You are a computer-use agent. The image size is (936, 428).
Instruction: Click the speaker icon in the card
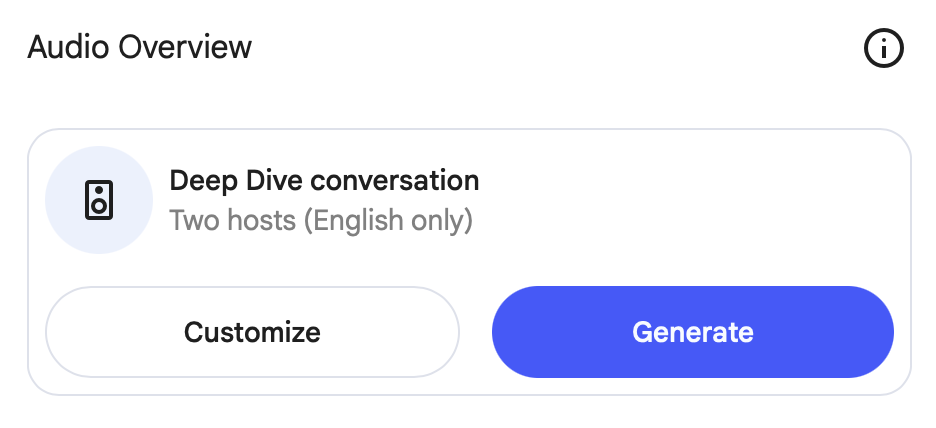[x=99, y=200]
